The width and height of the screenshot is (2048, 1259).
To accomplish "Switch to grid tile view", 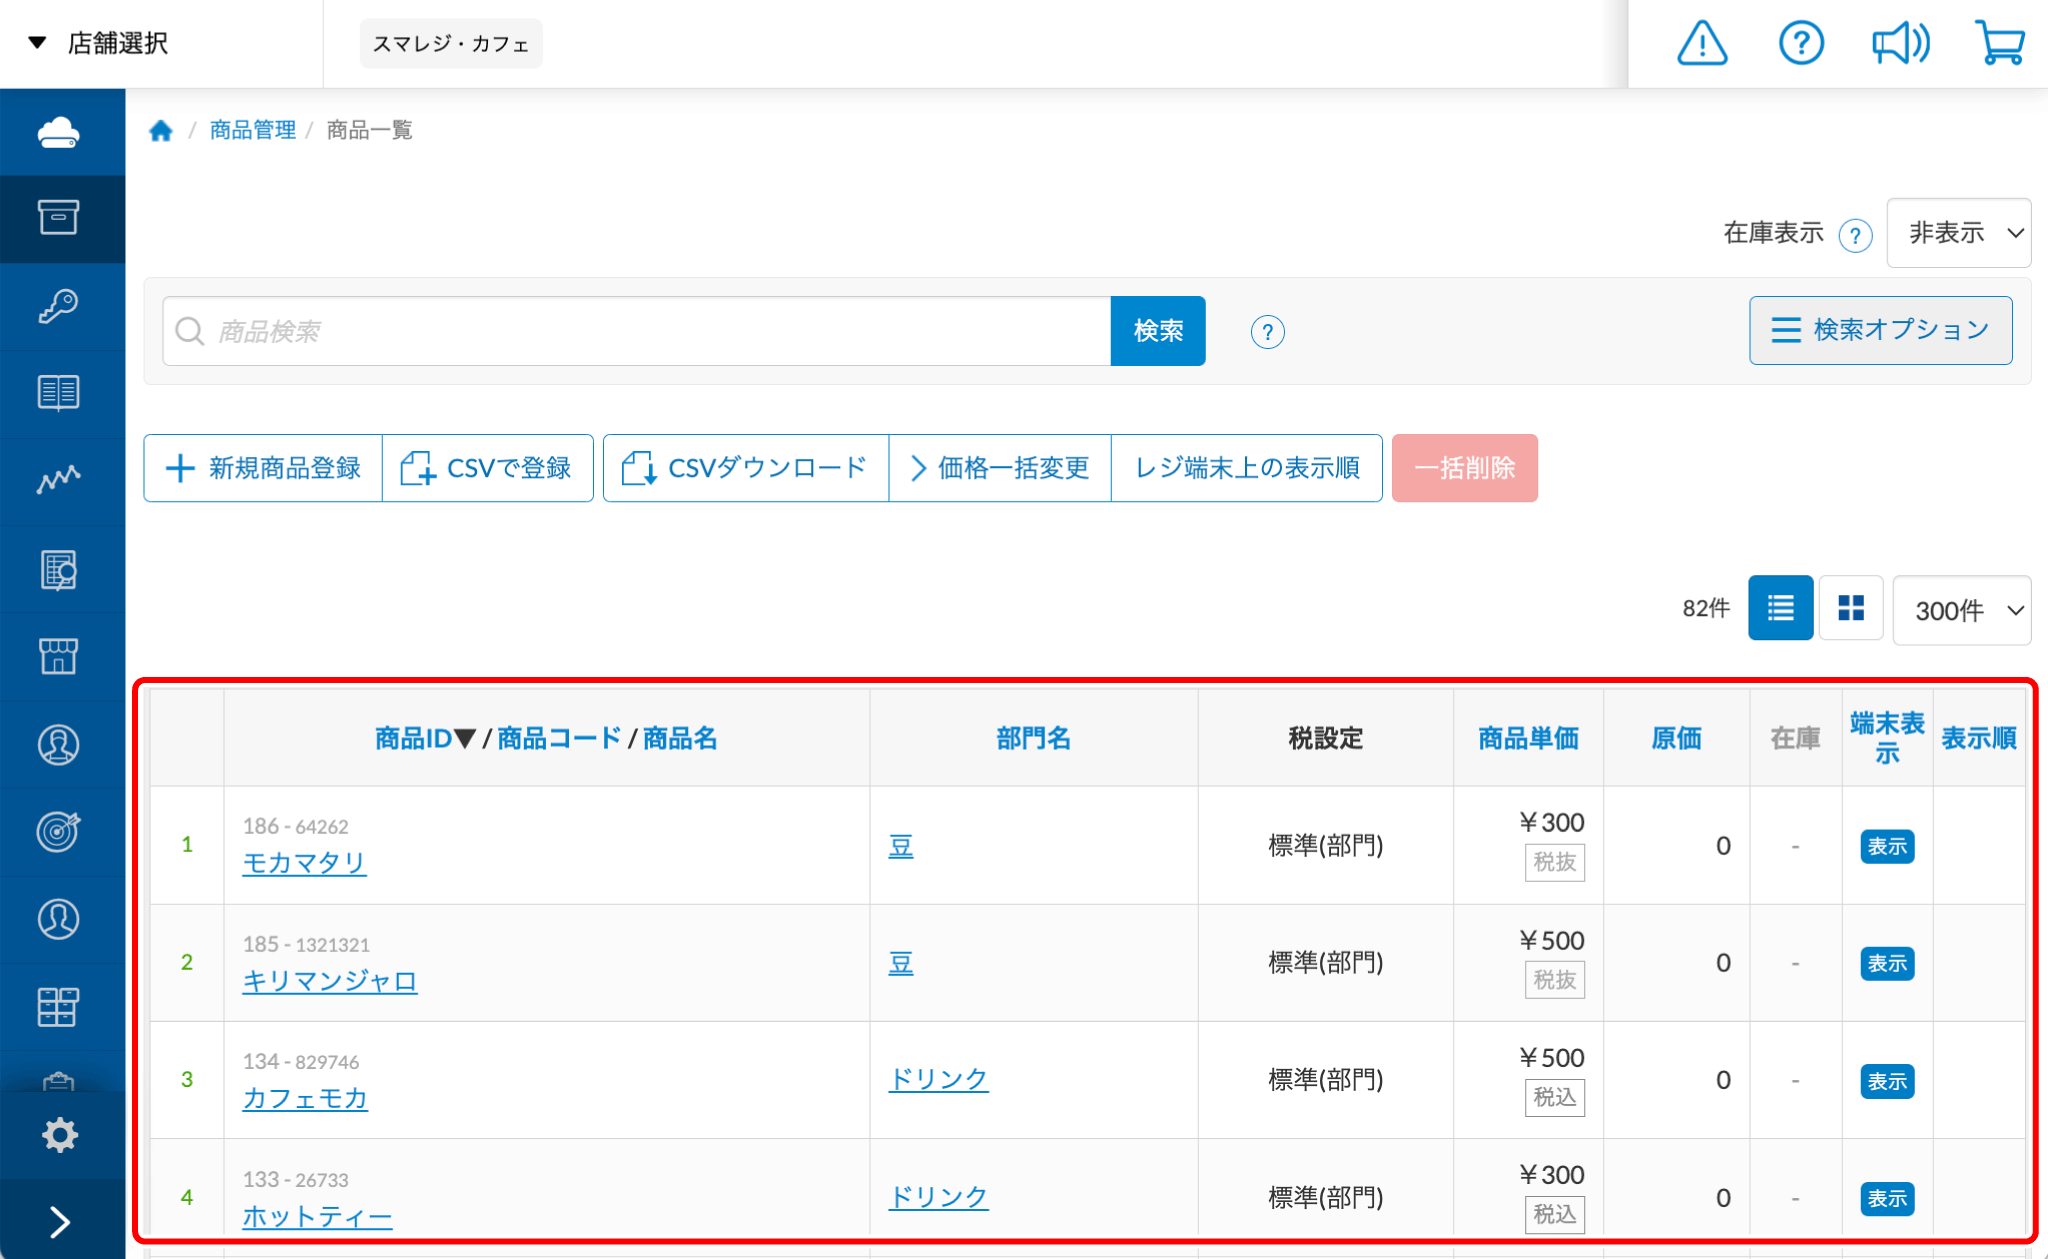I will point(1851,607).
